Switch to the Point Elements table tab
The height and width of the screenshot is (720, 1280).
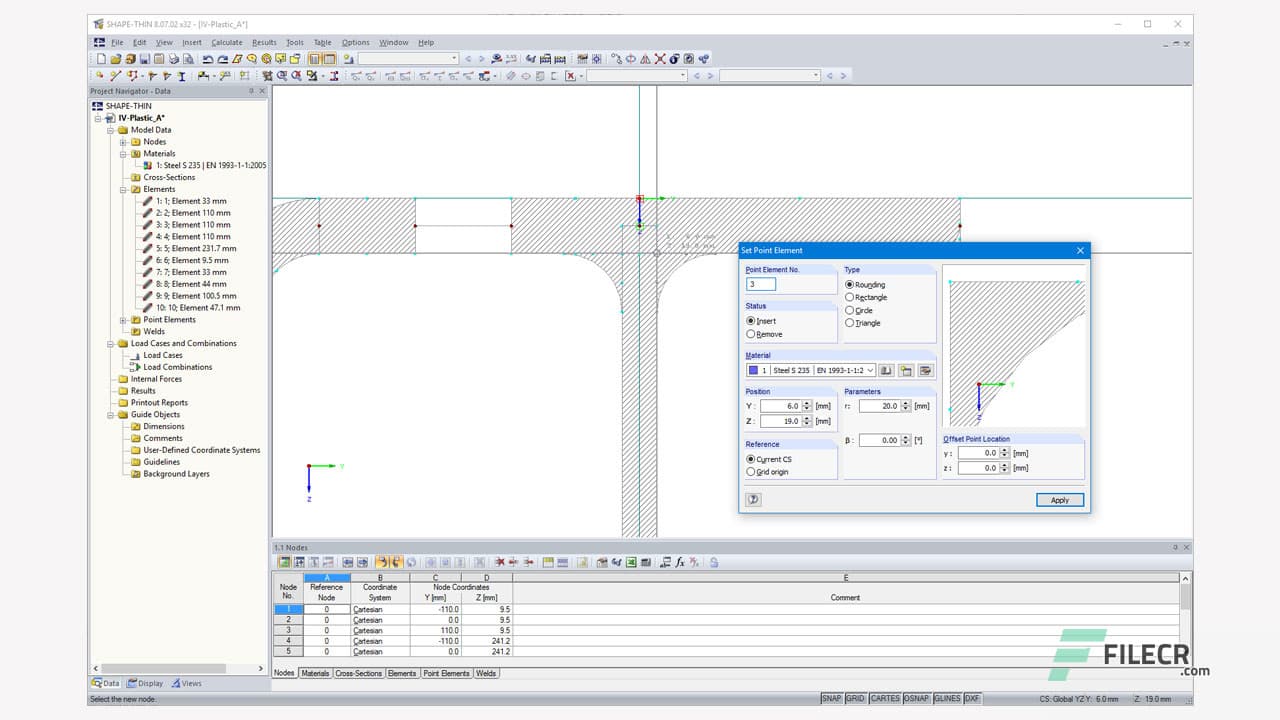click(x=446, y=673)
